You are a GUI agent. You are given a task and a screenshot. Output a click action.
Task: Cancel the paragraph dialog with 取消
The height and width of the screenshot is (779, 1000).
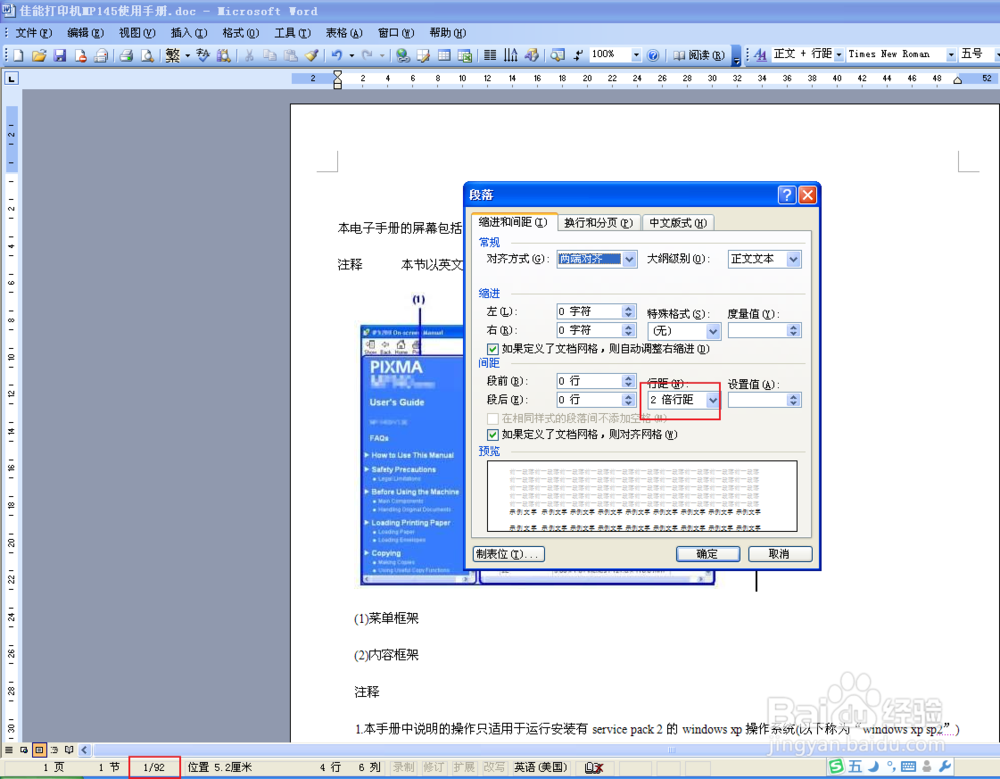pyautogui.click(x=779, y=554)
